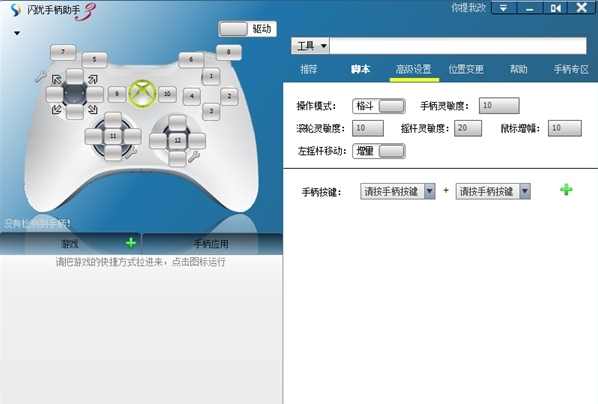Open D-pad settings wrench icon

pyautogui.click(x=40, y=77)
